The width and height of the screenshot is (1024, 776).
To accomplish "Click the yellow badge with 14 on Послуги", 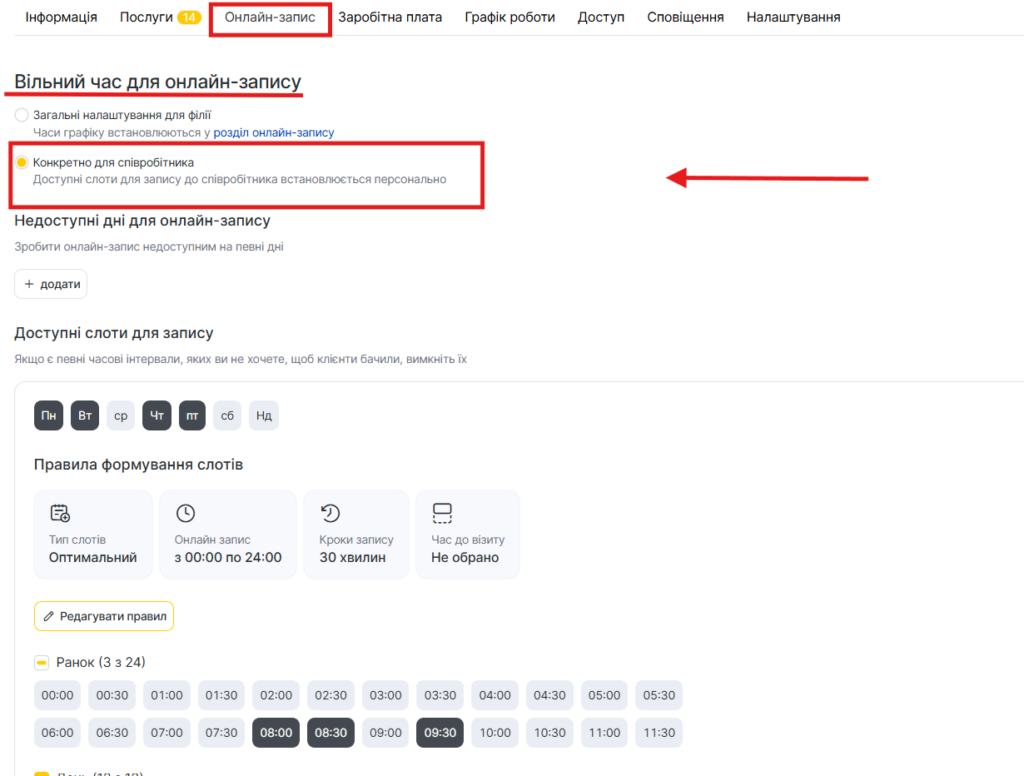I will click(189, 17).
